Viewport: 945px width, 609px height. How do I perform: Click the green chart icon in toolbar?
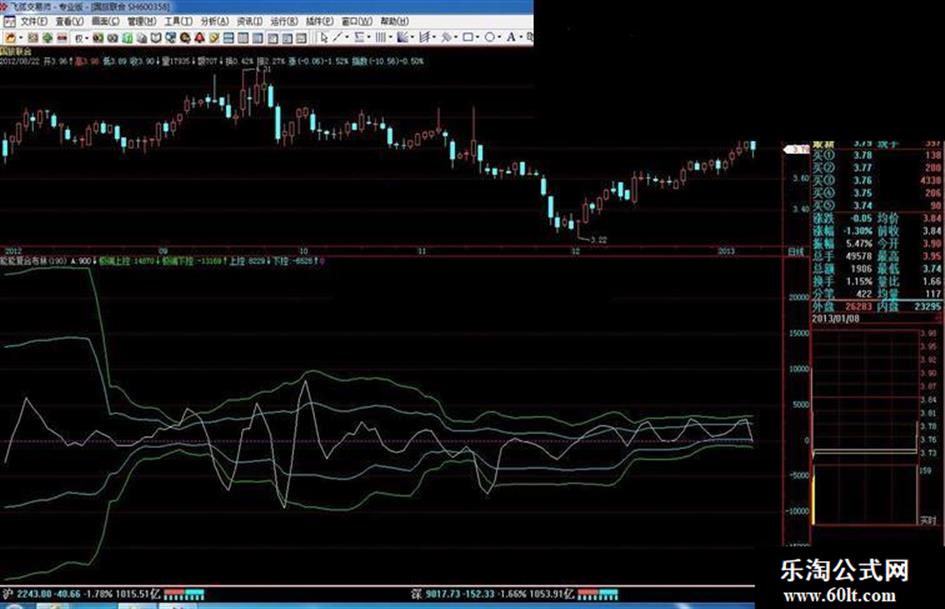pyautogui.click(x=127, y=38)
